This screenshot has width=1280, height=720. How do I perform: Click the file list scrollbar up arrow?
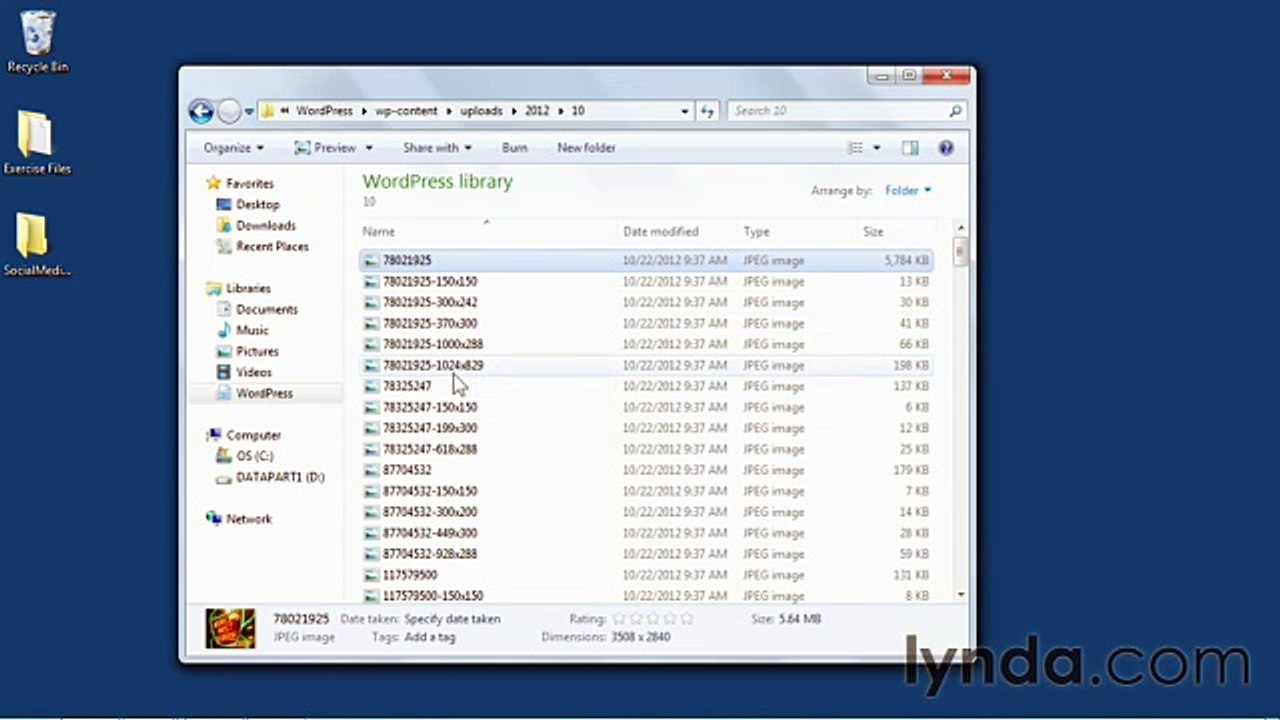961,229
